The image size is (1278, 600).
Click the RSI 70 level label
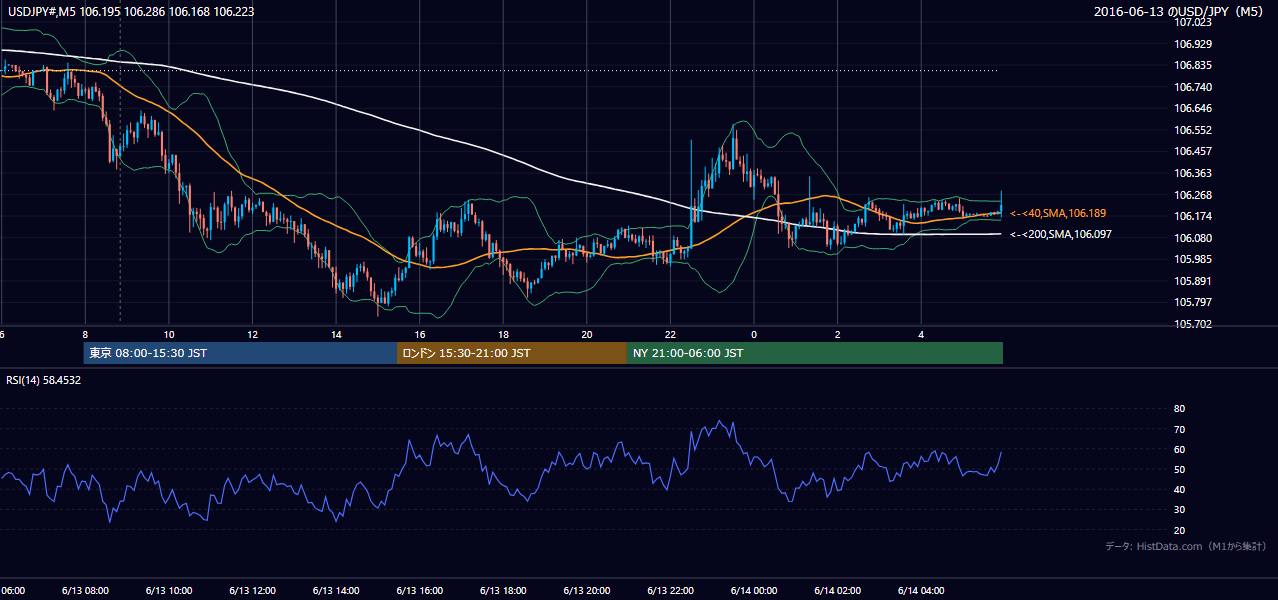1179,429
